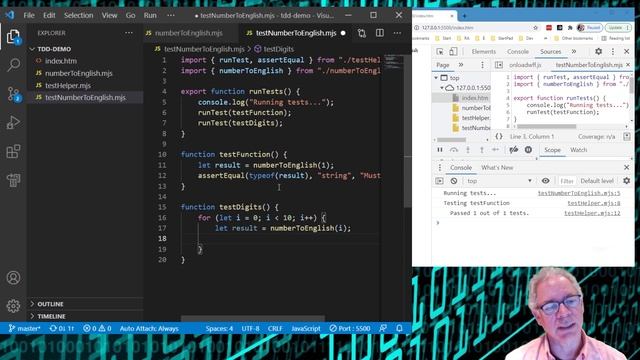Screen dimensions: 640x360
Task: Click the open changes icon in editor toolbar
Action: pos(362,33)
